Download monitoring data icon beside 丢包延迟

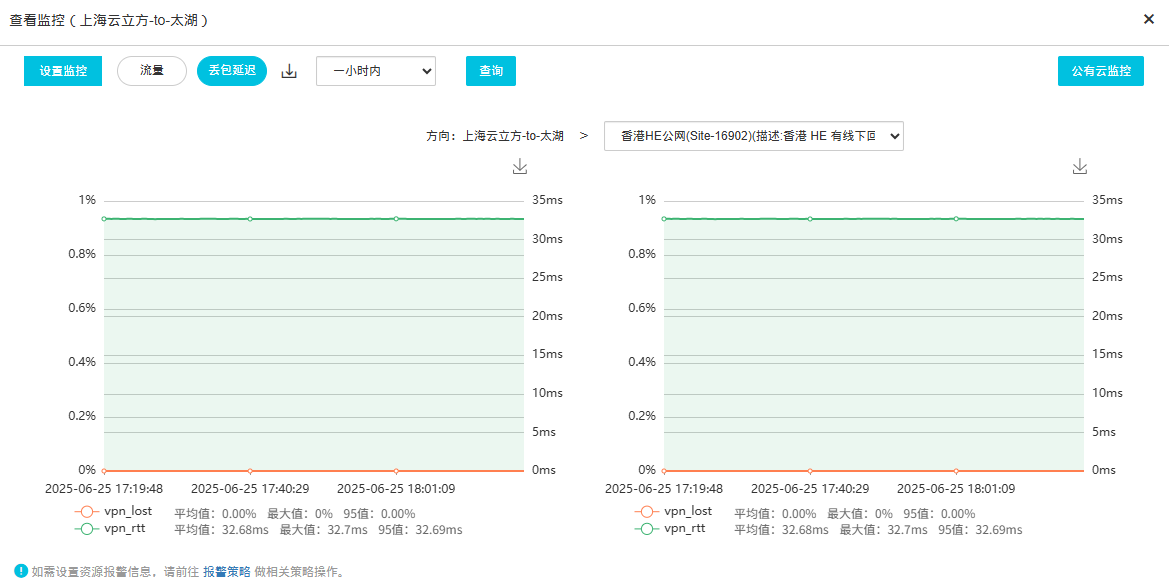pyautogui.click(x=289, y=71)
